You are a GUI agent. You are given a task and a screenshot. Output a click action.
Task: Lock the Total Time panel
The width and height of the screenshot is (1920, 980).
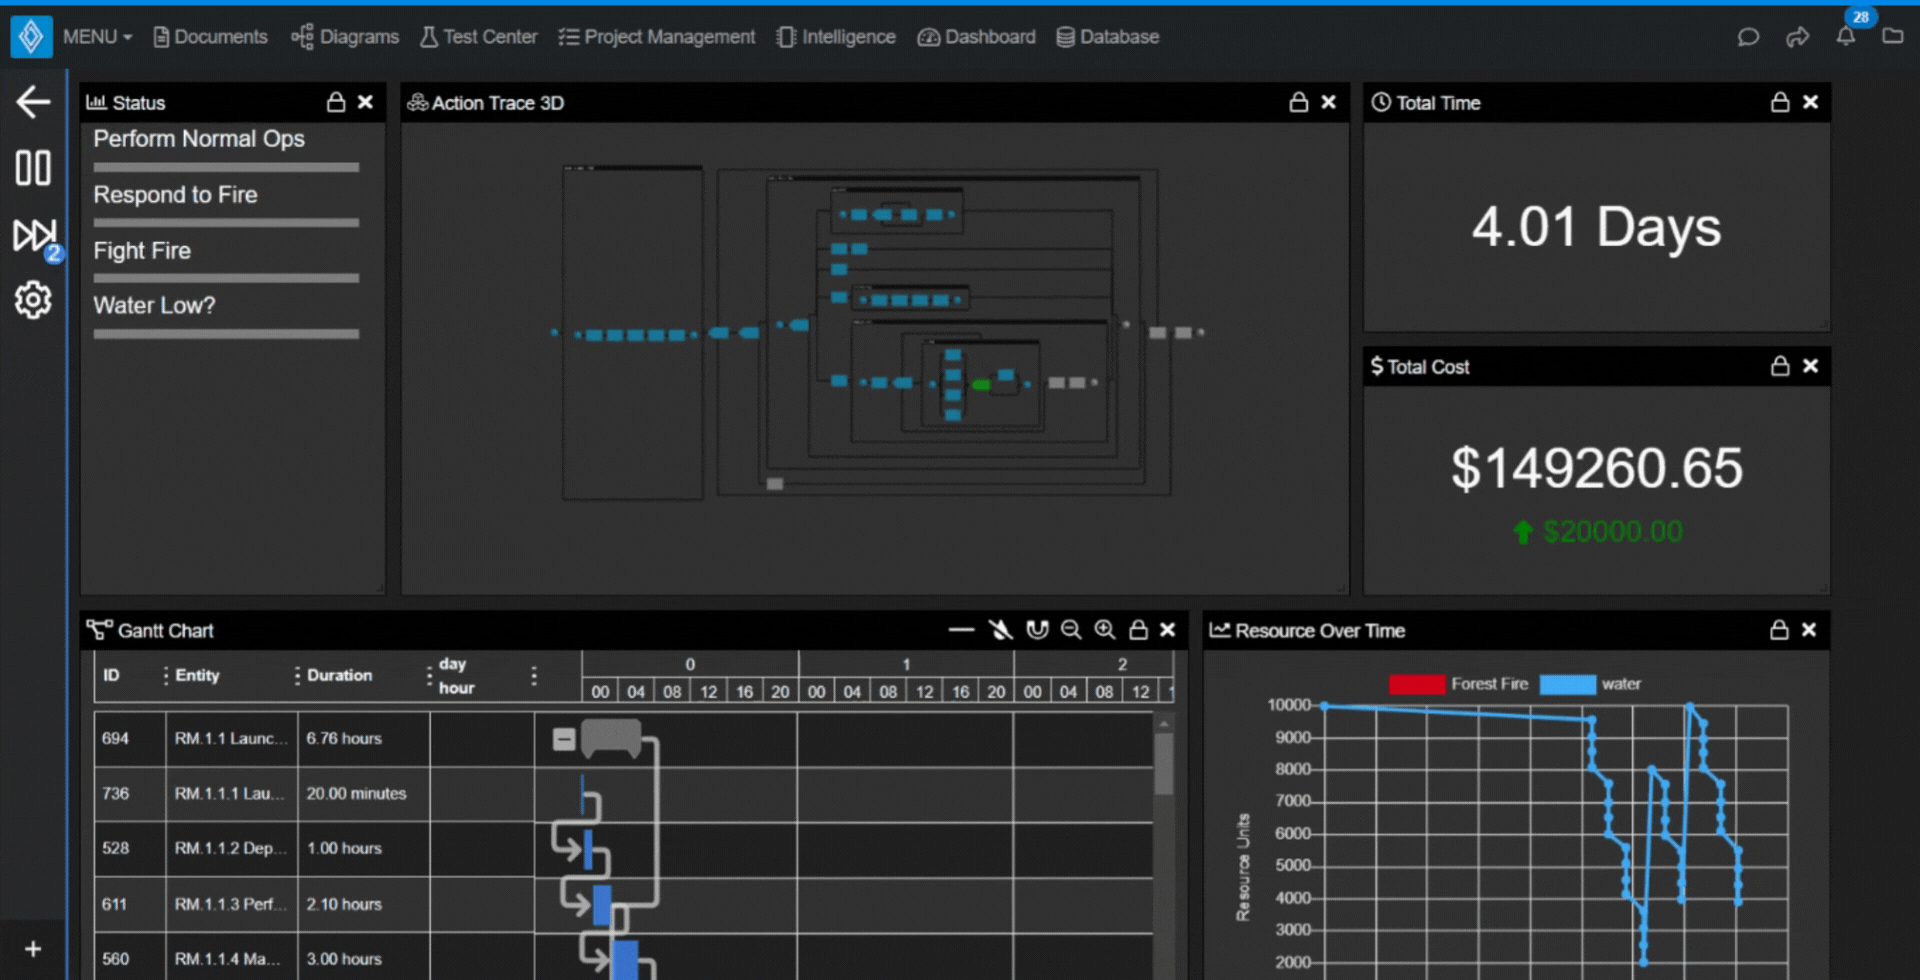[1779, 102]
